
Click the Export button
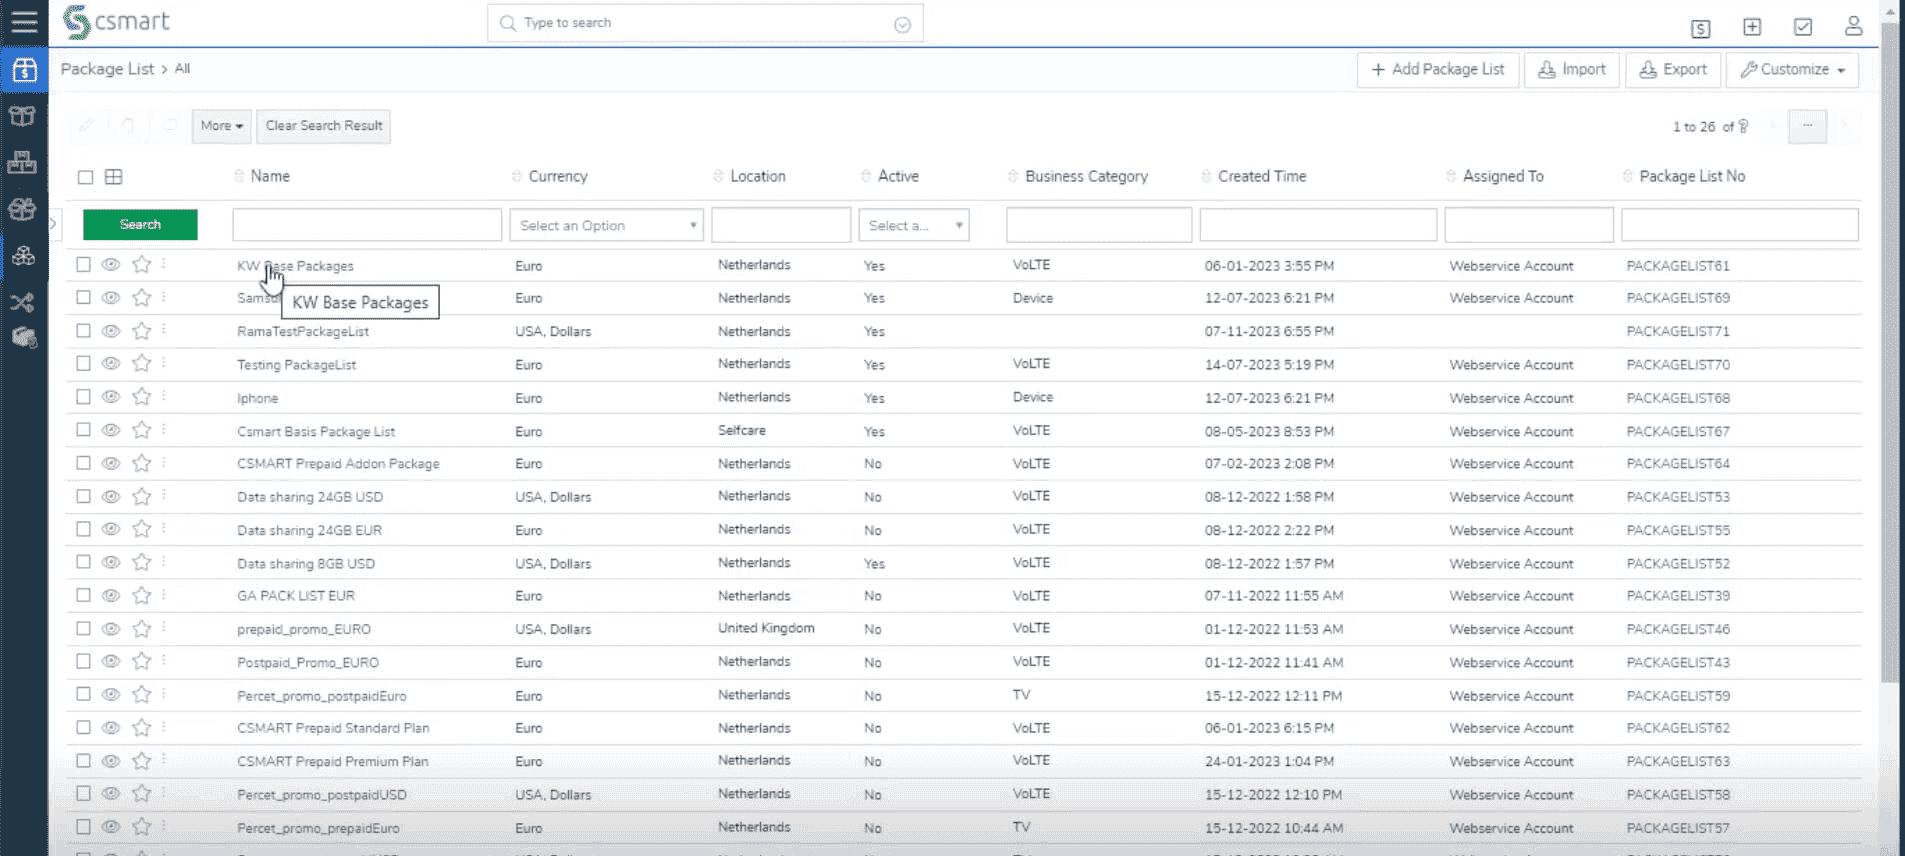point(1673,70)
